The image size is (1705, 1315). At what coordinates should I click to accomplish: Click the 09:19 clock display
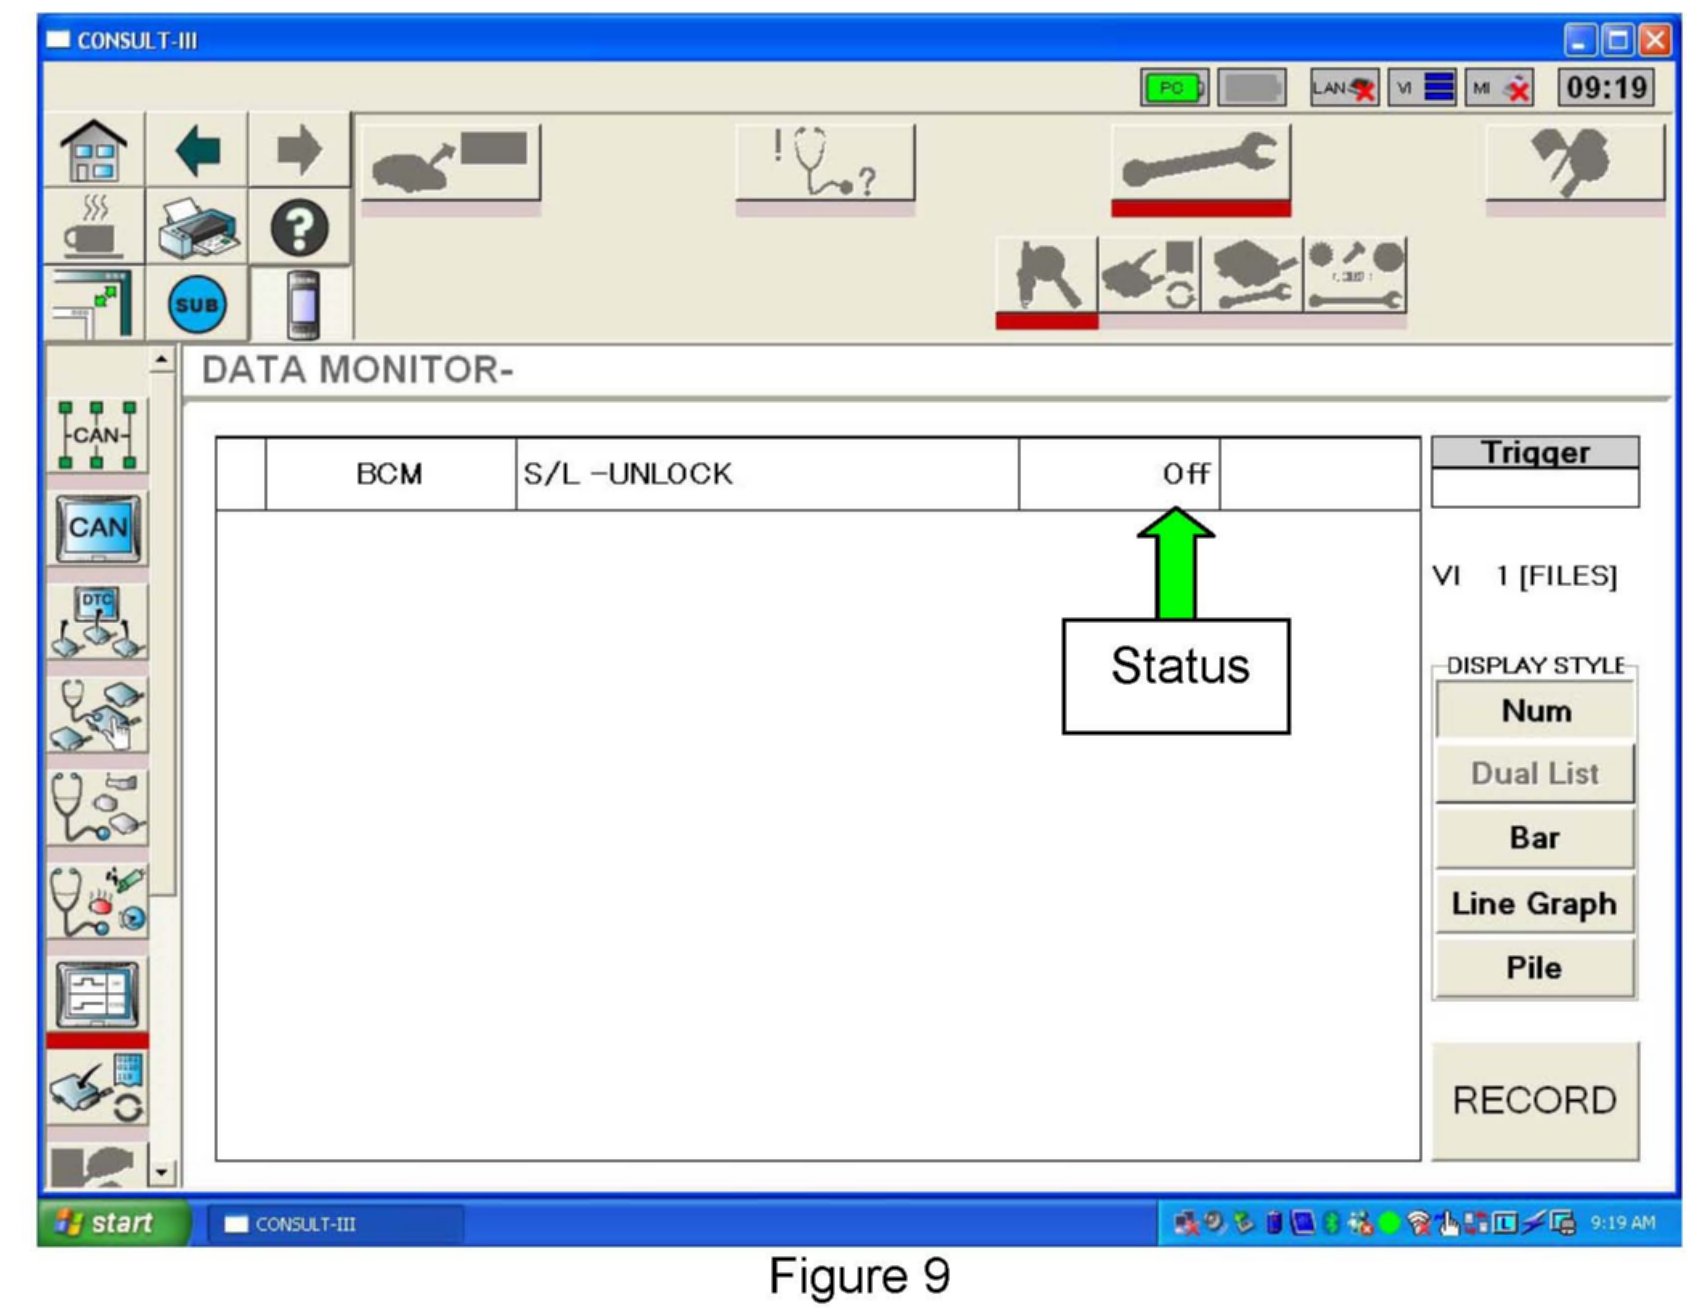click(1606, 88)
